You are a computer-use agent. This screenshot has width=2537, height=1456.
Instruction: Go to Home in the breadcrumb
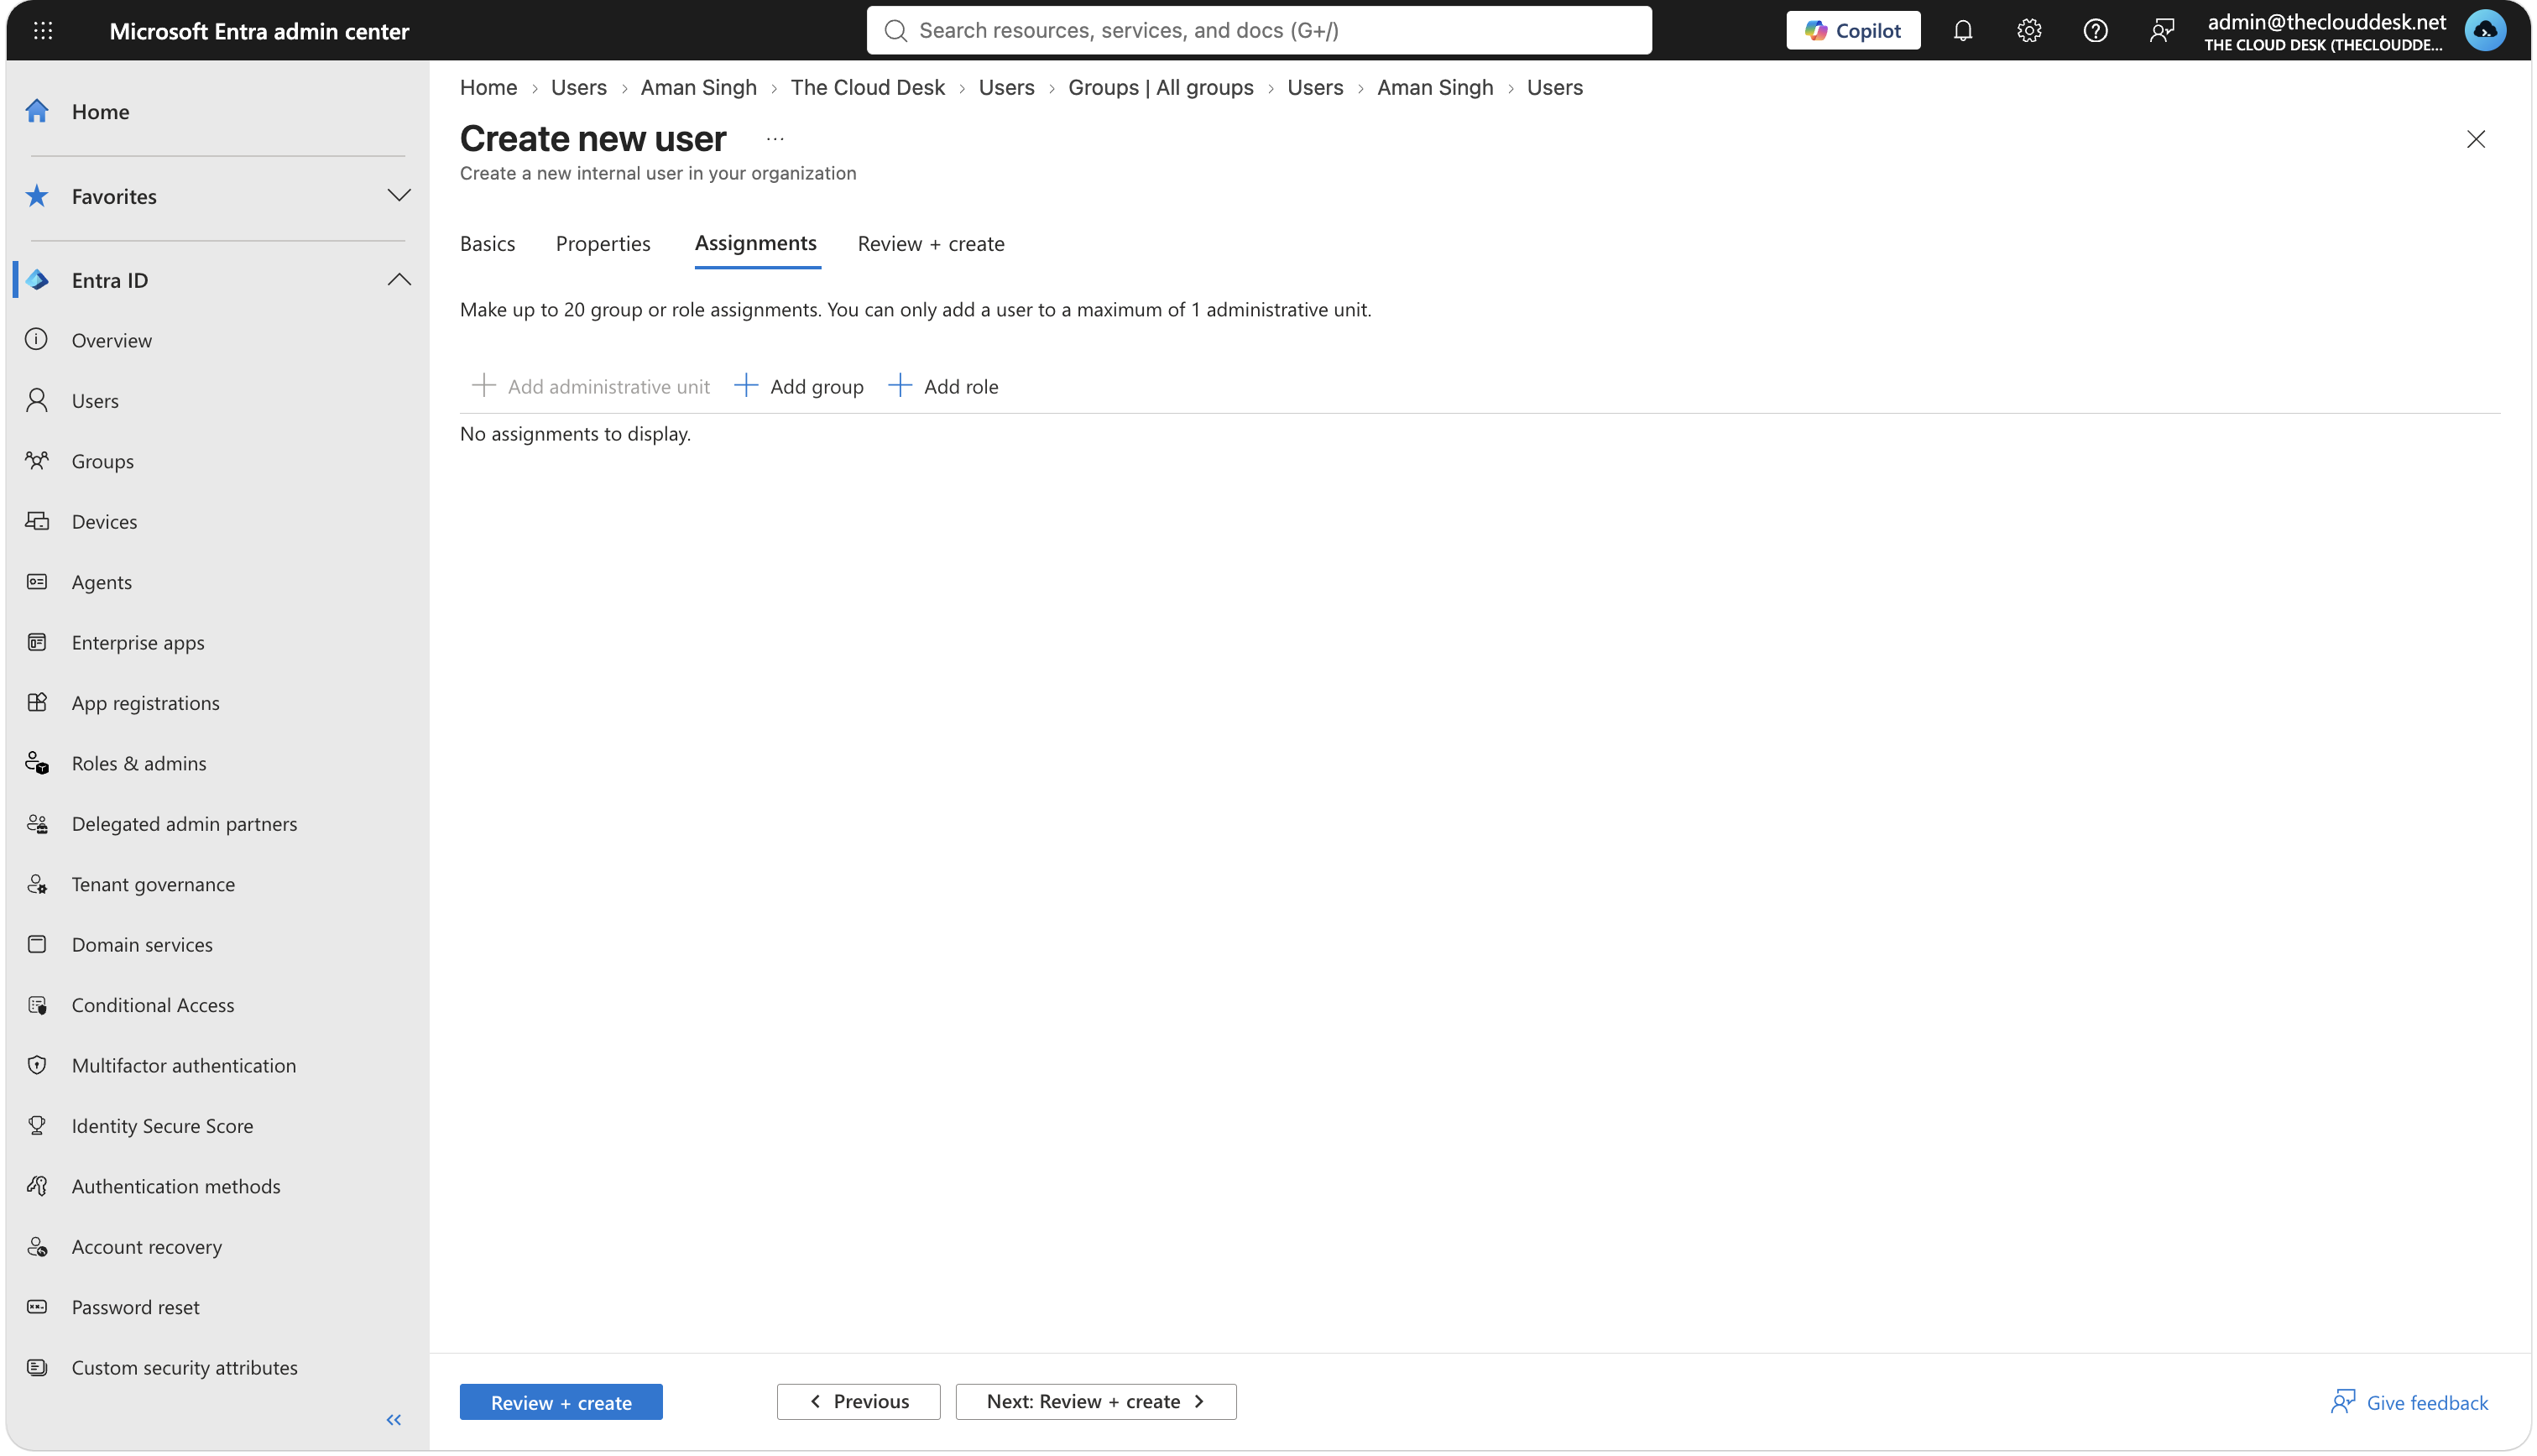coord(488,87)
